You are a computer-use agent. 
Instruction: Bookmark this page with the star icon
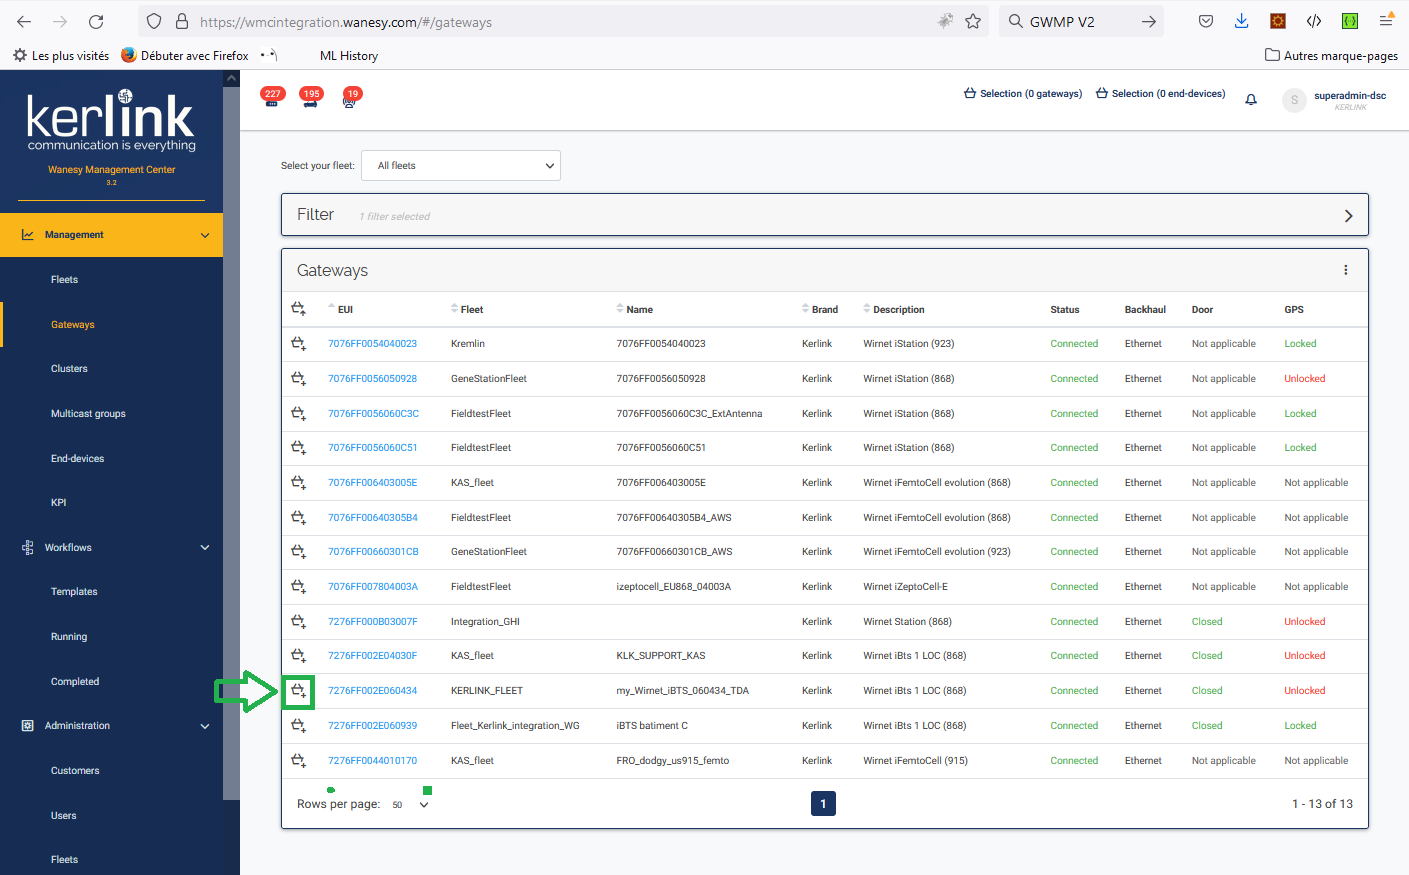[x=973, y=21]
